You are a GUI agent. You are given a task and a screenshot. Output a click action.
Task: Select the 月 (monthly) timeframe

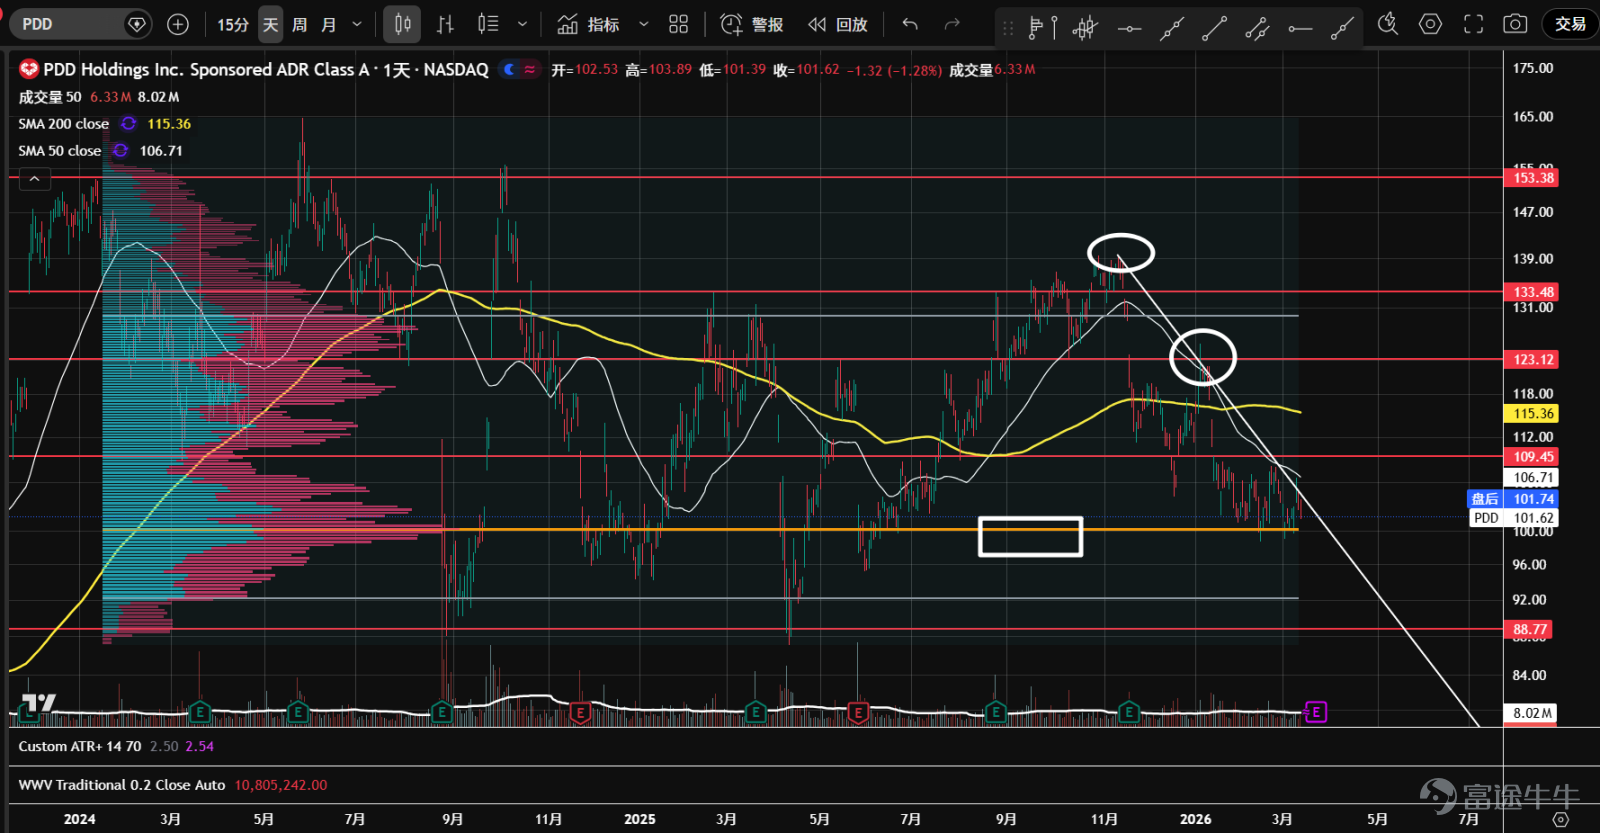coord(329,24)
